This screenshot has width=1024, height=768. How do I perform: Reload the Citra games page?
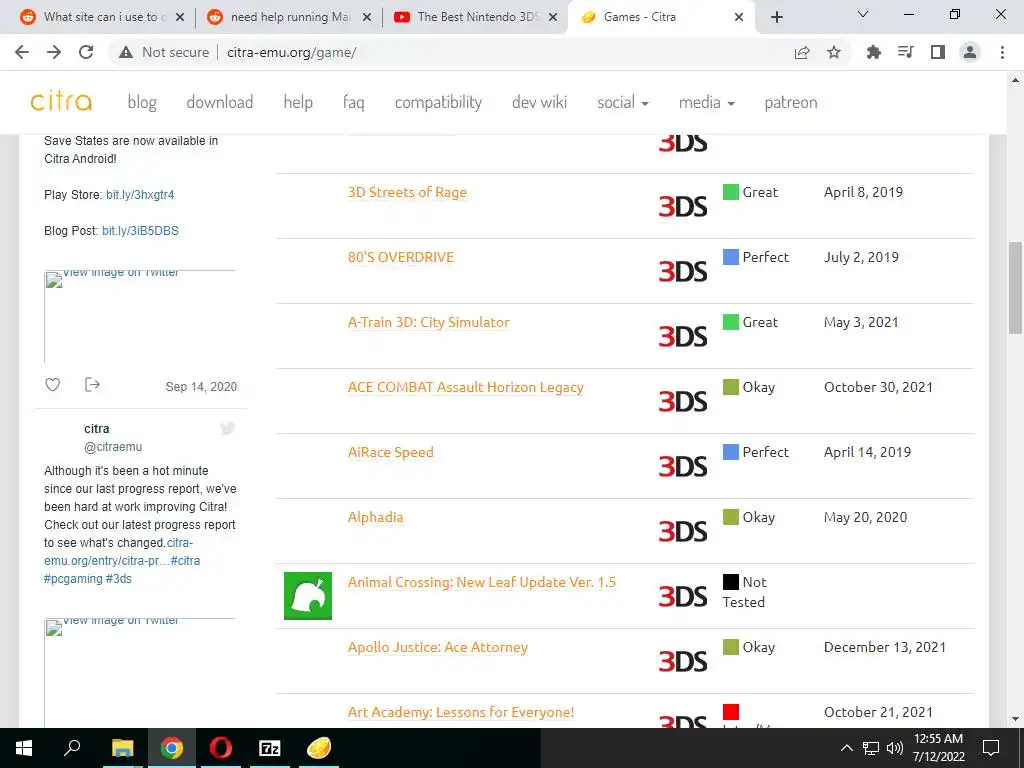click(86, 52)
